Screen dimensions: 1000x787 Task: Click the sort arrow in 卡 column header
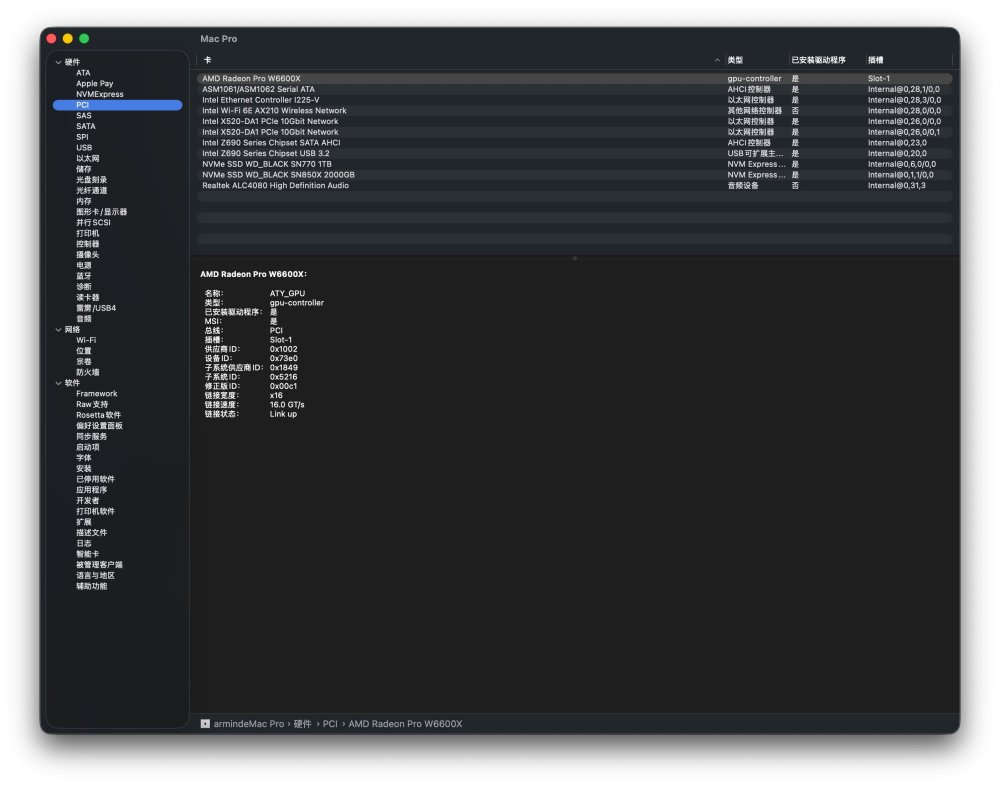(x=717, y=61)
